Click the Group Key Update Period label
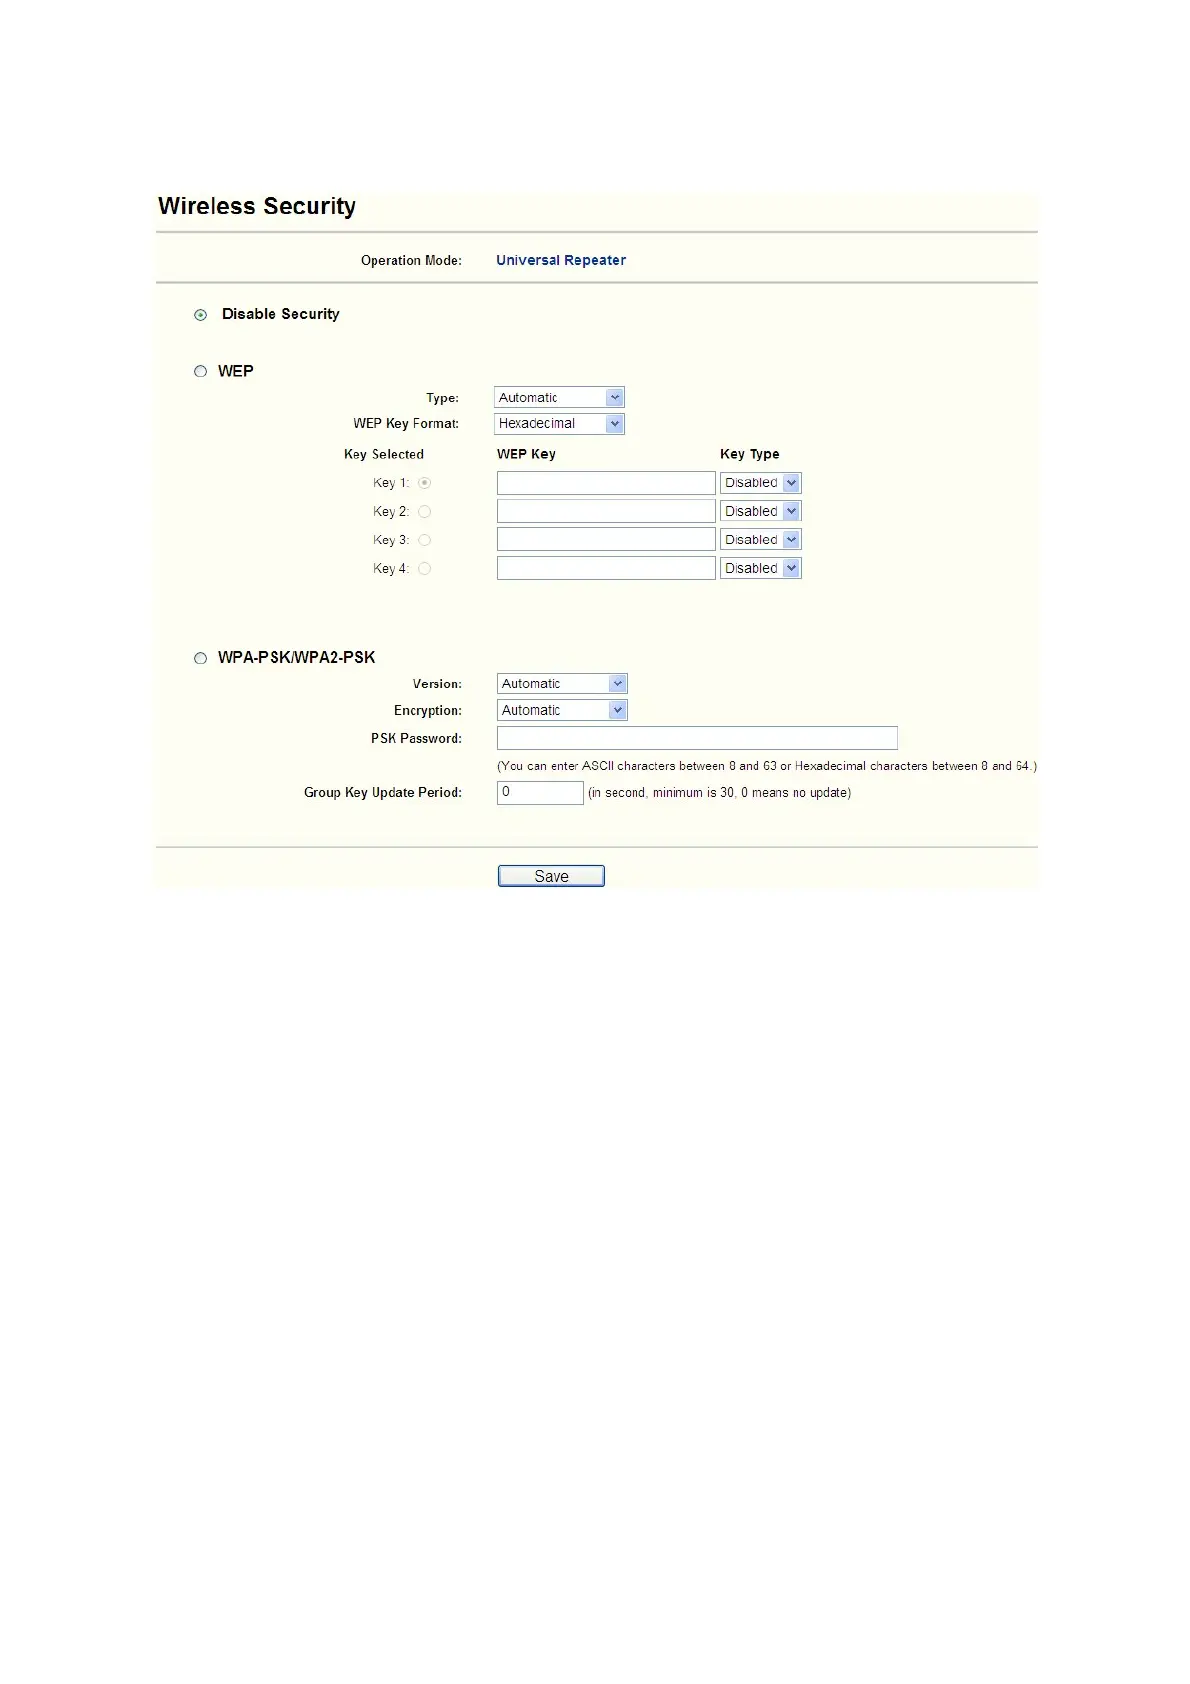The image size is (1190, 1684). [x=383, y=792]
